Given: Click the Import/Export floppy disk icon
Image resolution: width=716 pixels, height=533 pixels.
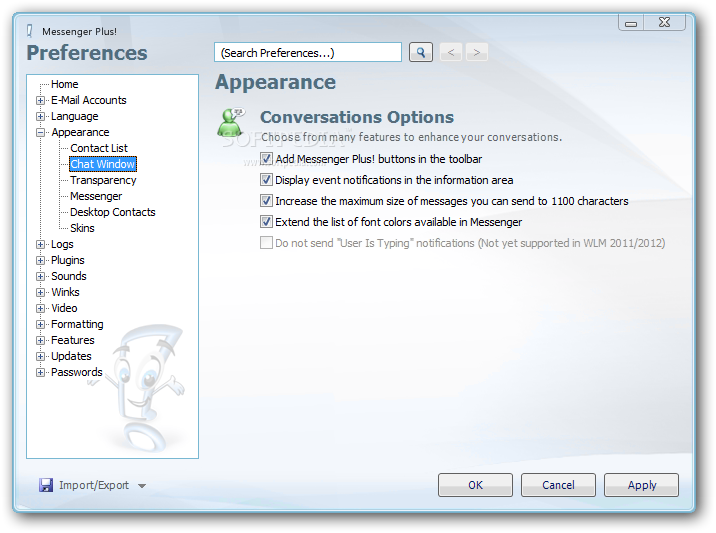Looking at the screenshot, I should [46, 485].
